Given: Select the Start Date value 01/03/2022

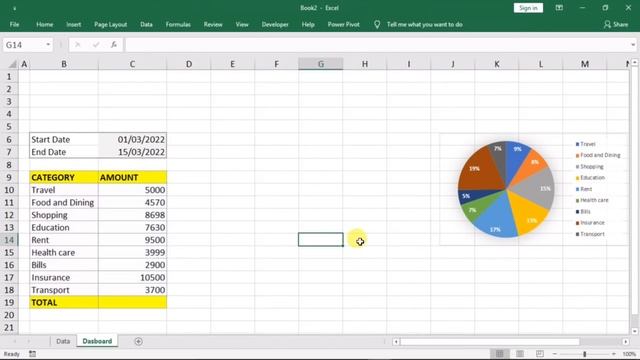Looking at the screenshot, I should (x=132, y=140).
